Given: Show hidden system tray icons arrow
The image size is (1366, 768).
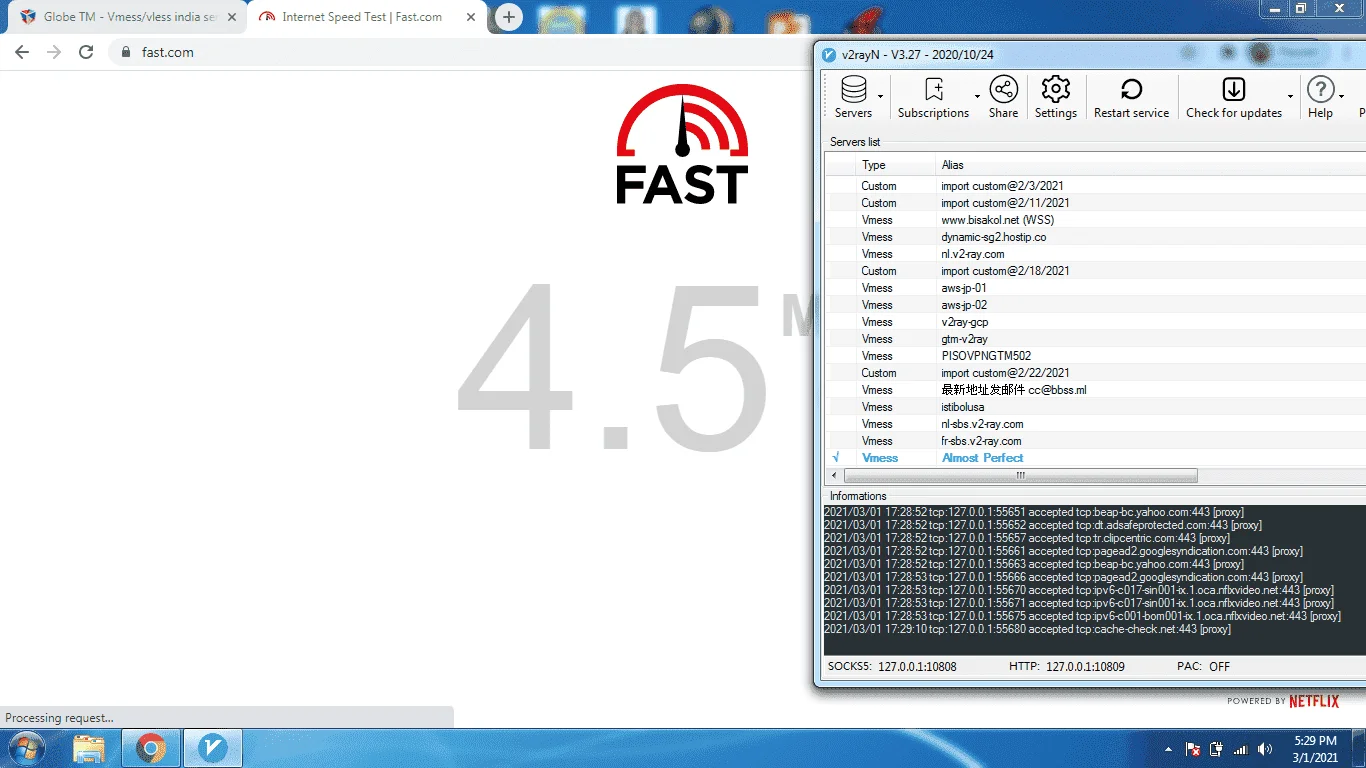Looking at the screenshot, I should pos(1169,749).
